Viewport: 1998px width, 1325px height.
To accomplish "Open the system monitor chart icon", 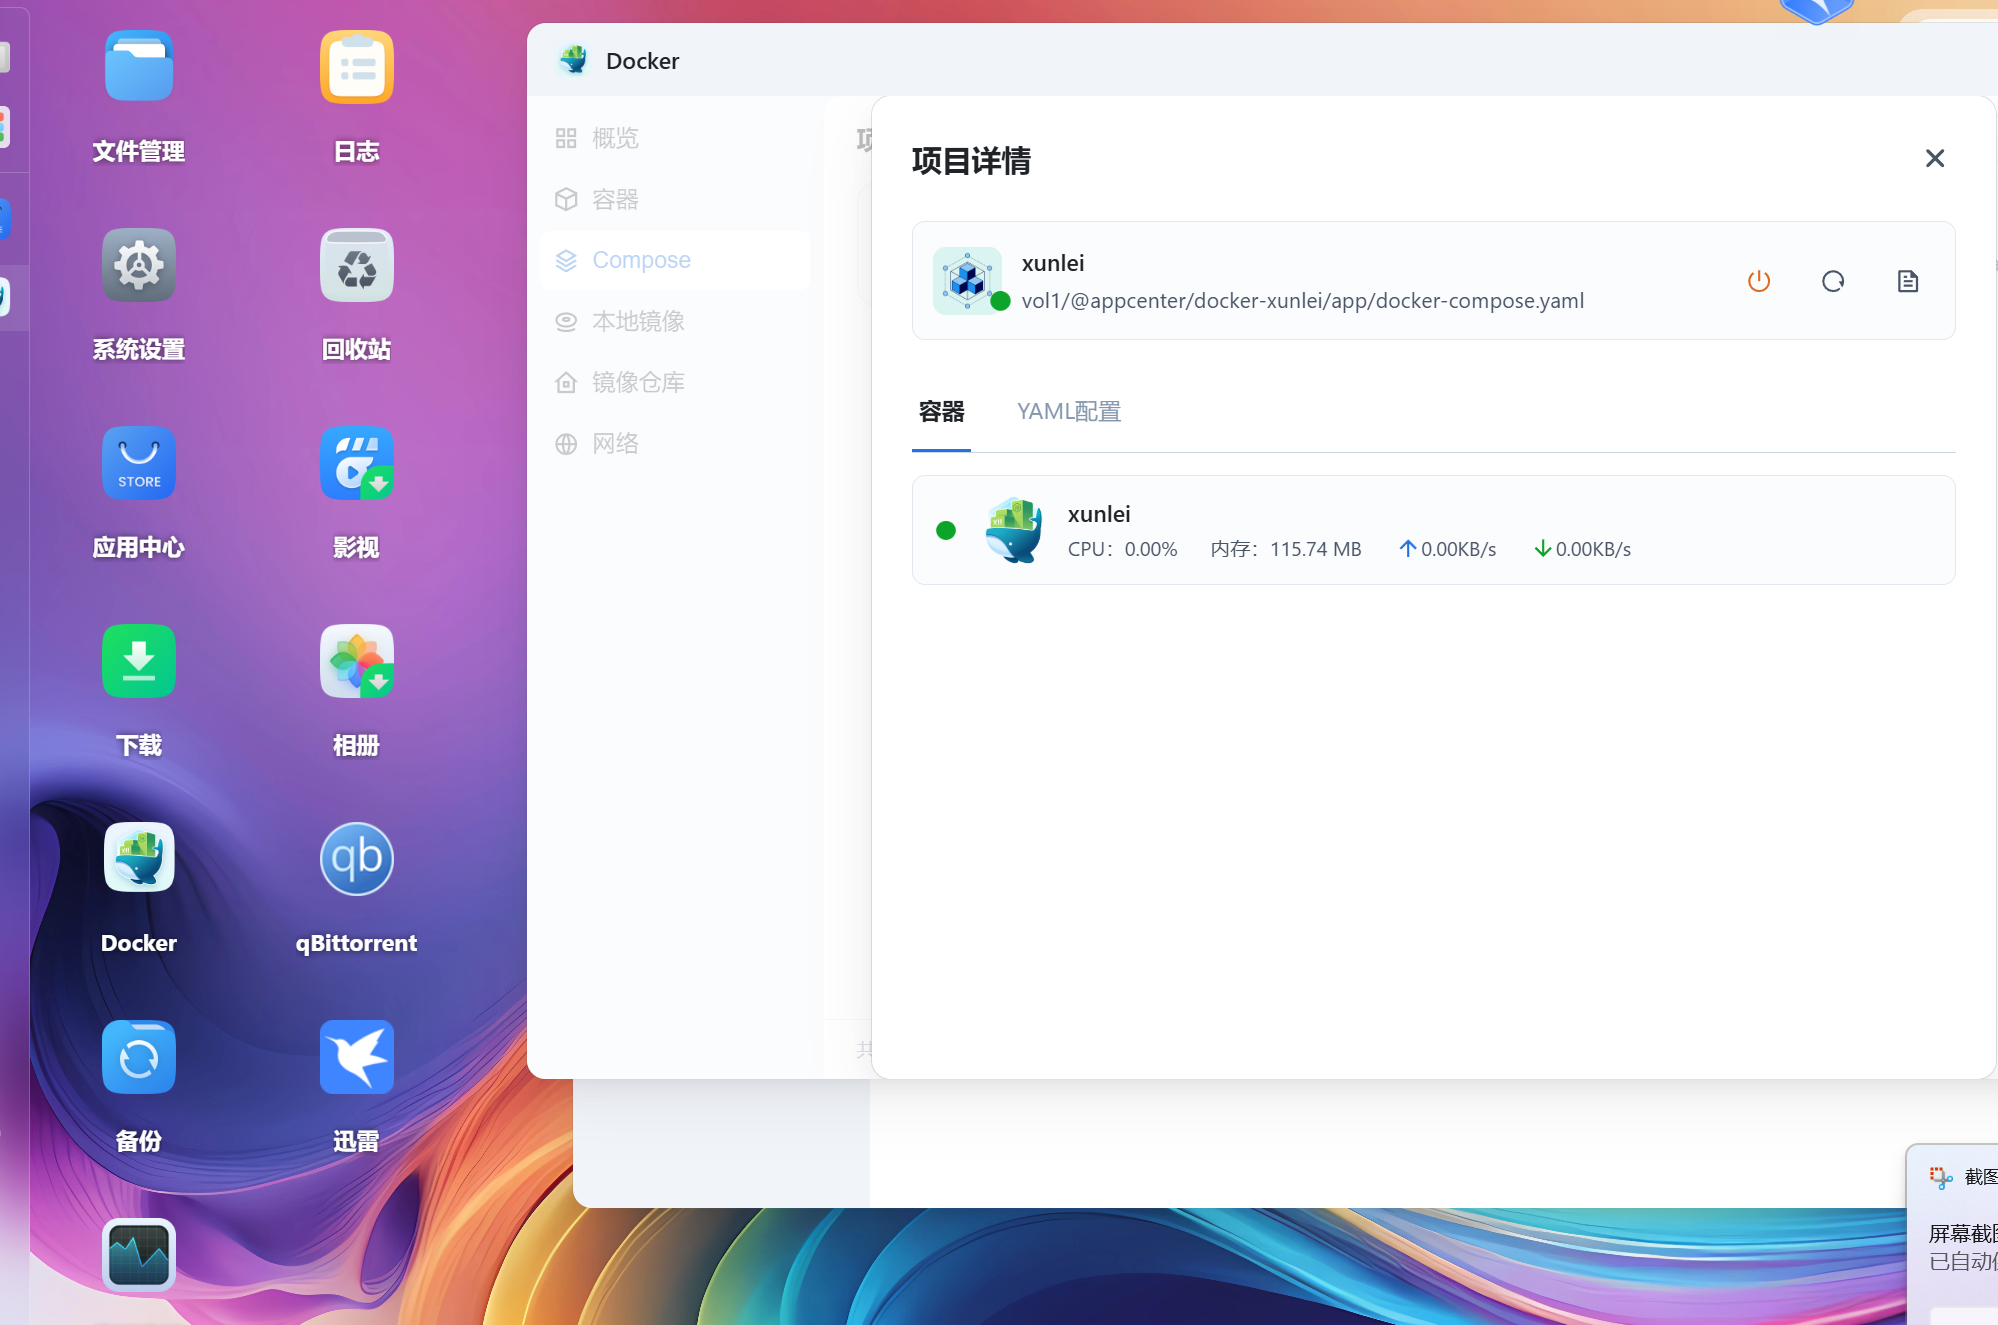I will [x=139, y=1255].
